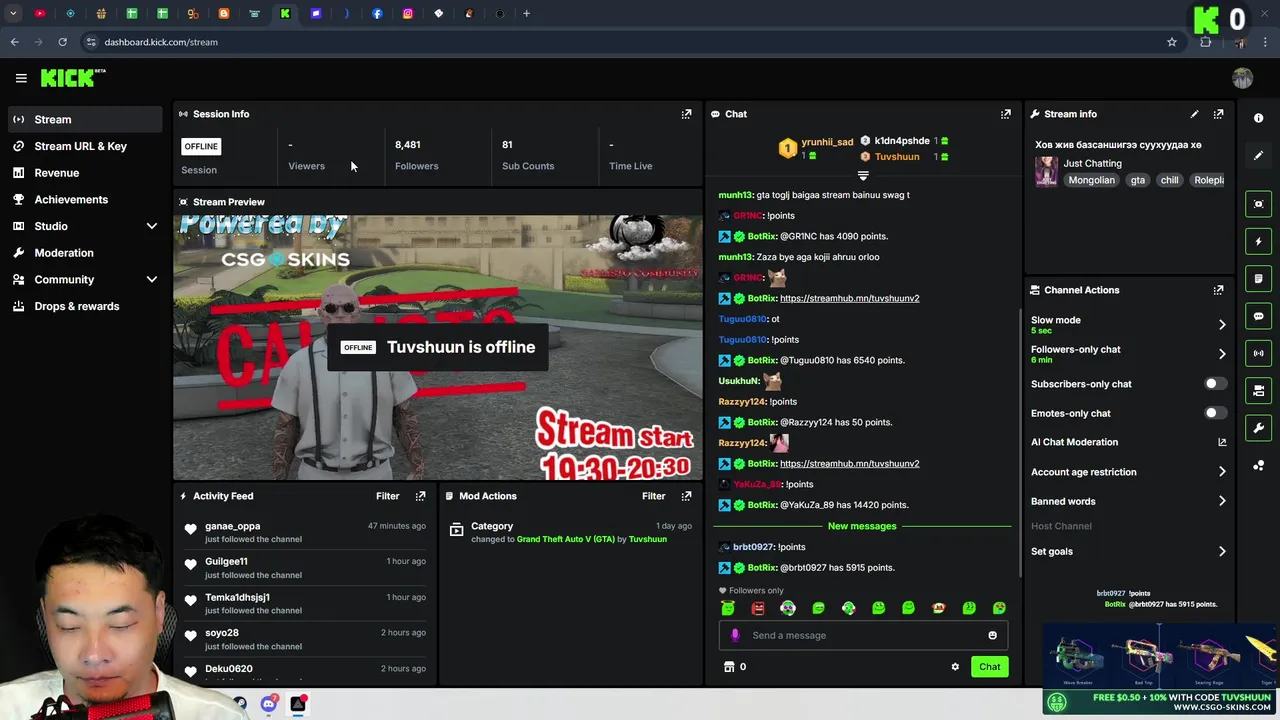1280x720 pixels.
Task: Select Stream in sidebar
Action: point(85,120)
